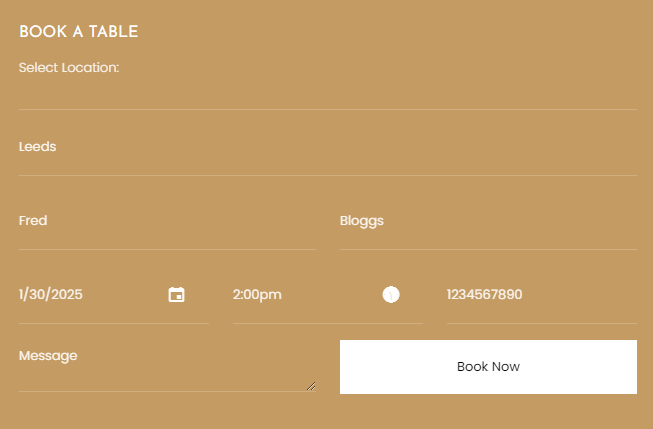Select the year segment 2025 of the date
The image size is (653, 429).
pyautogui.click(x=67, y=294)
